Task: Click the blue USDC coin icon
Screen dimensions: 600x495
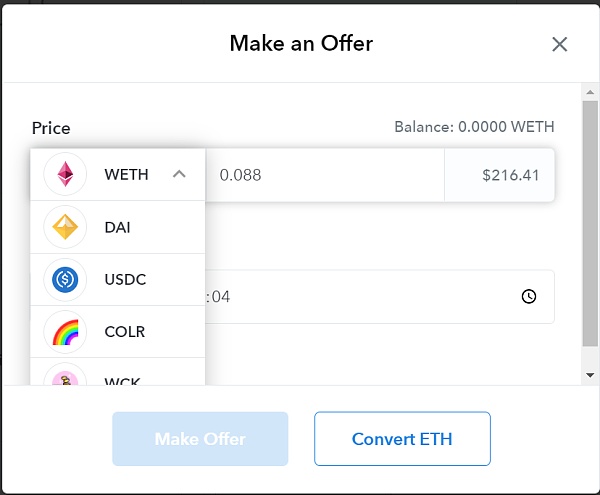Action: (x=65, y=280)
